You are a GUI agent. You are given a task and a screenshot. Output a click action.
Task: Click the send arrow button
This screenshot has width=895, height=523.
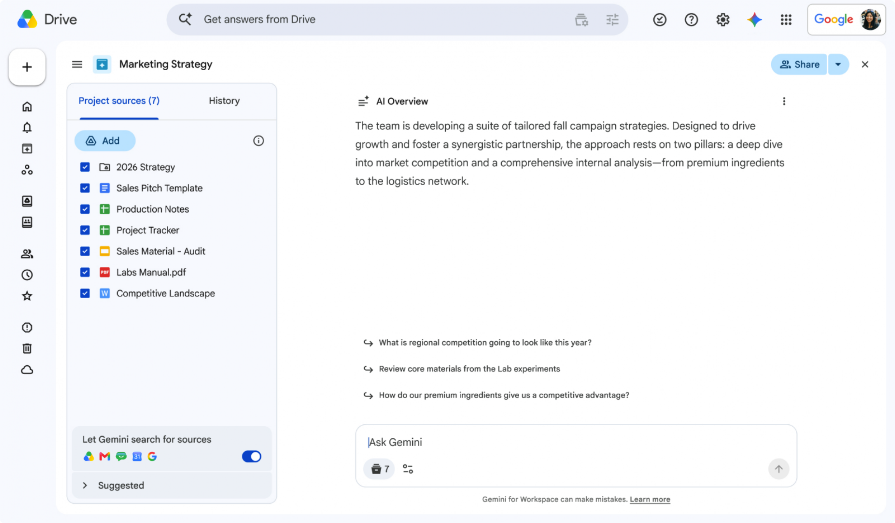779,469
